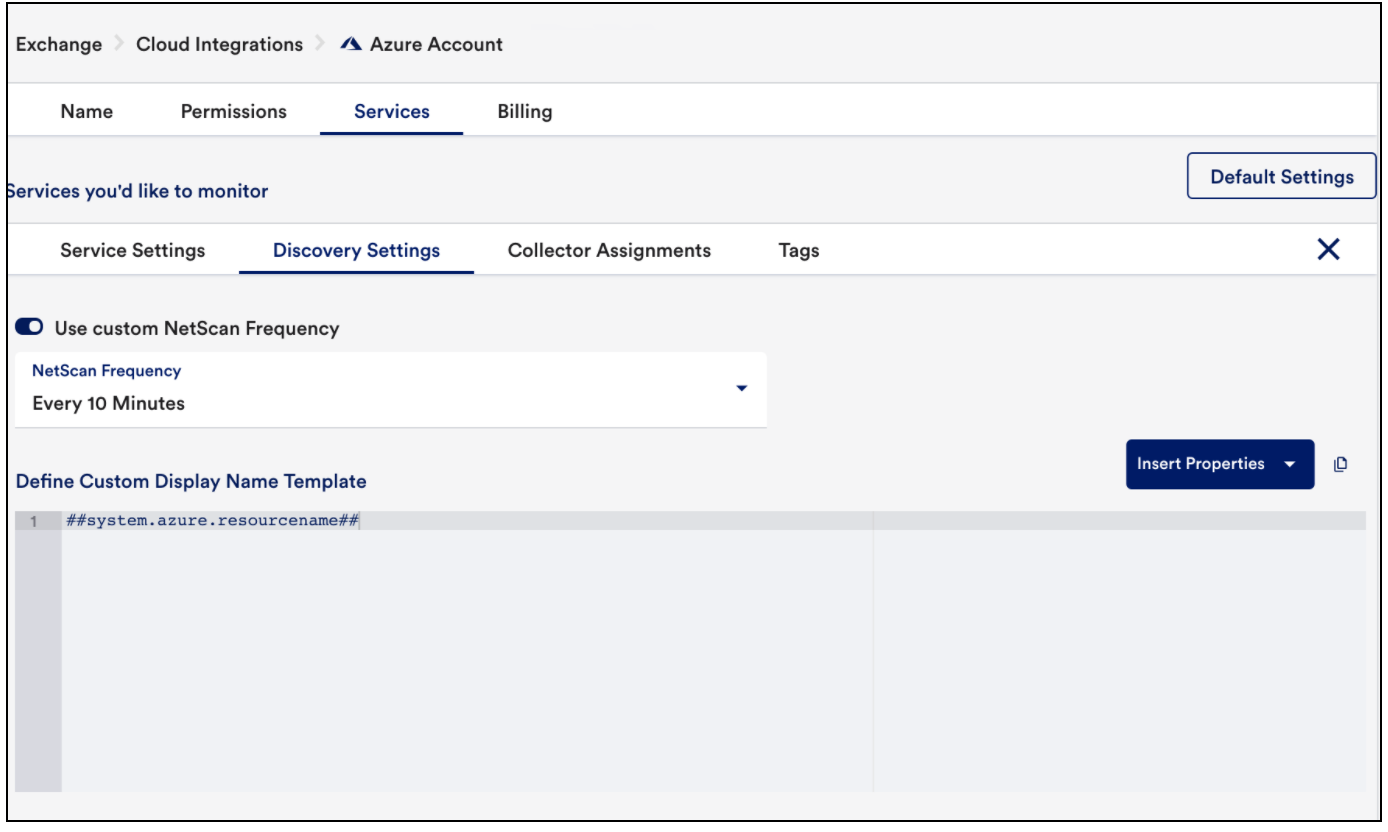Click the Cloud Integrations breadcrumb separator
Viewport: 1388px width, 832px height.
pyautogui.click(x=318, y=43)
